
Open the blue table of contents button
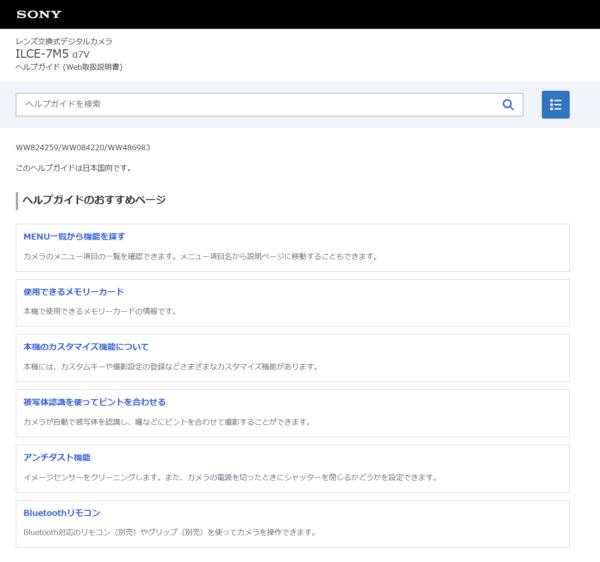point(555,104)
